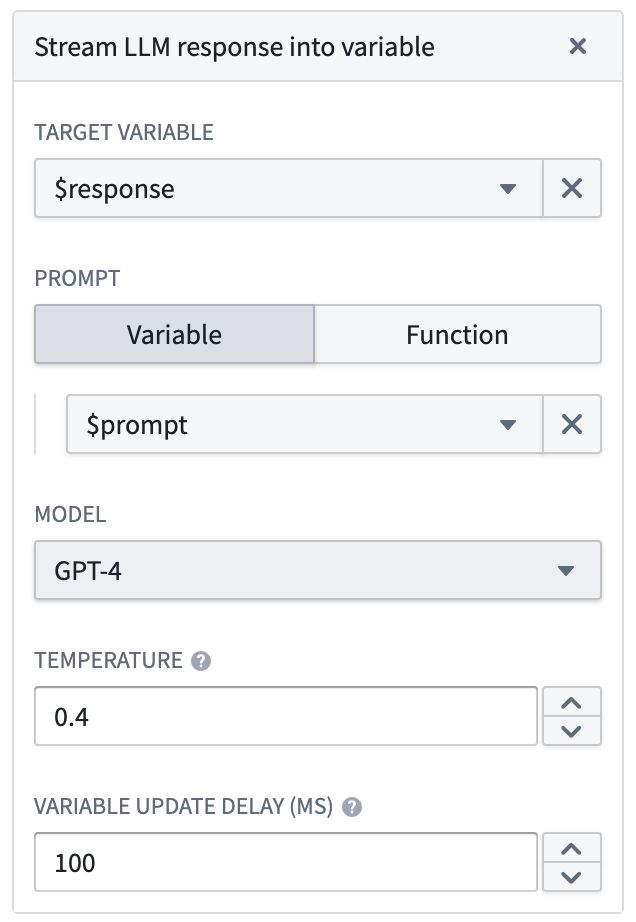This screenshot has height=922, width=636.
Task: Click the Target Variable label
Action: pos(124,132)
